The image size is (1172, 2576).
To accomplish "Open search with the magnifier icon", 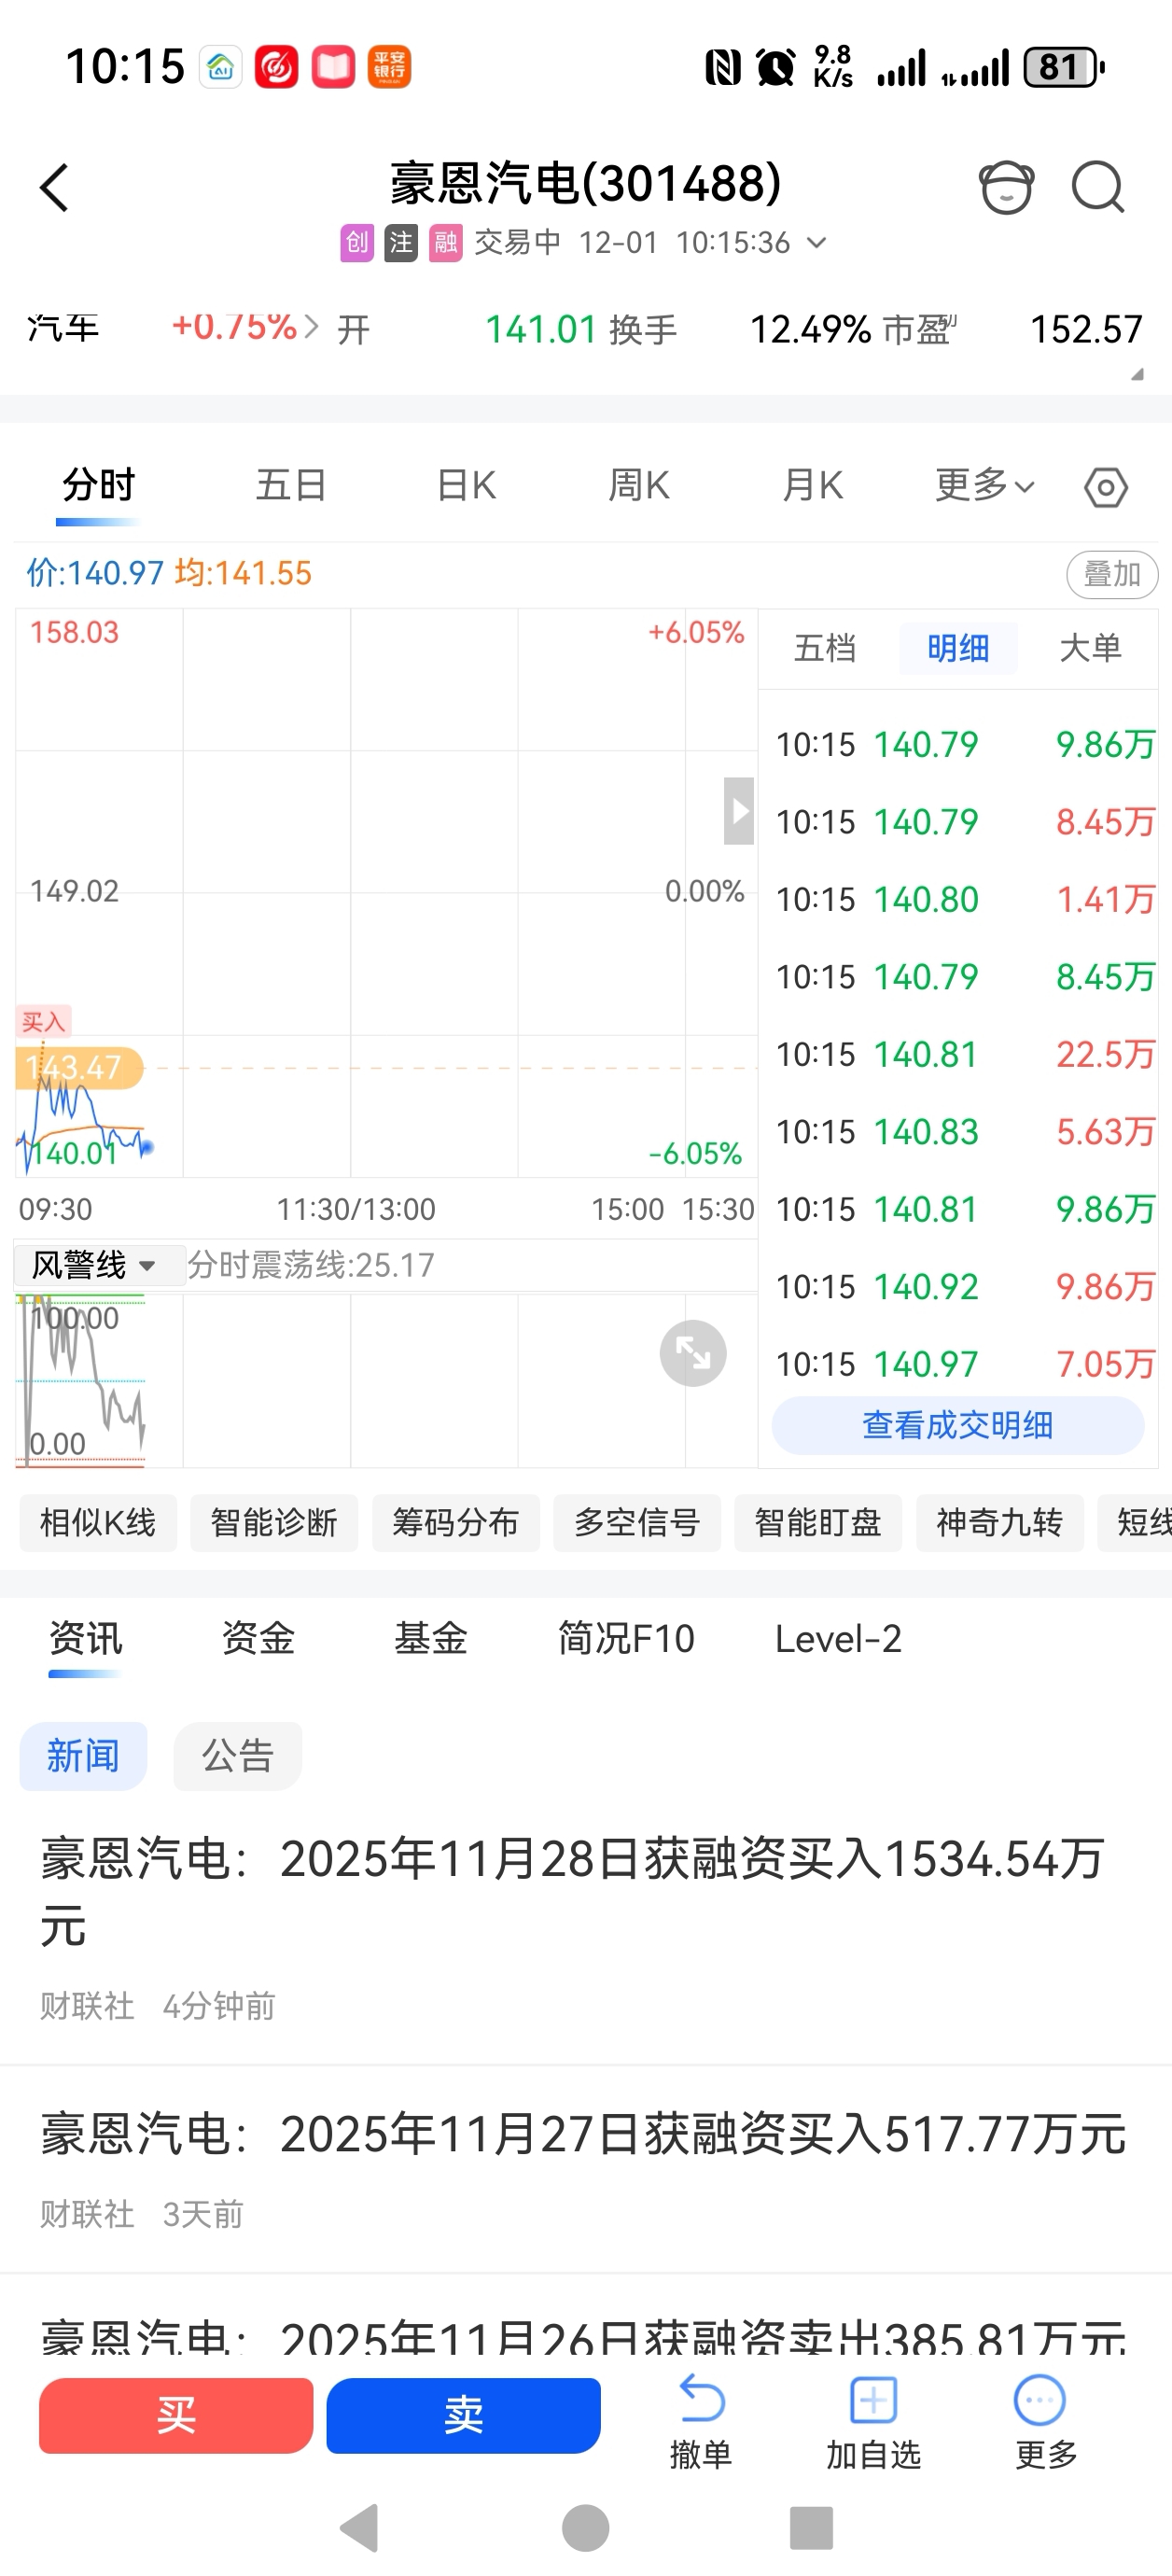I will (1098, 187).
